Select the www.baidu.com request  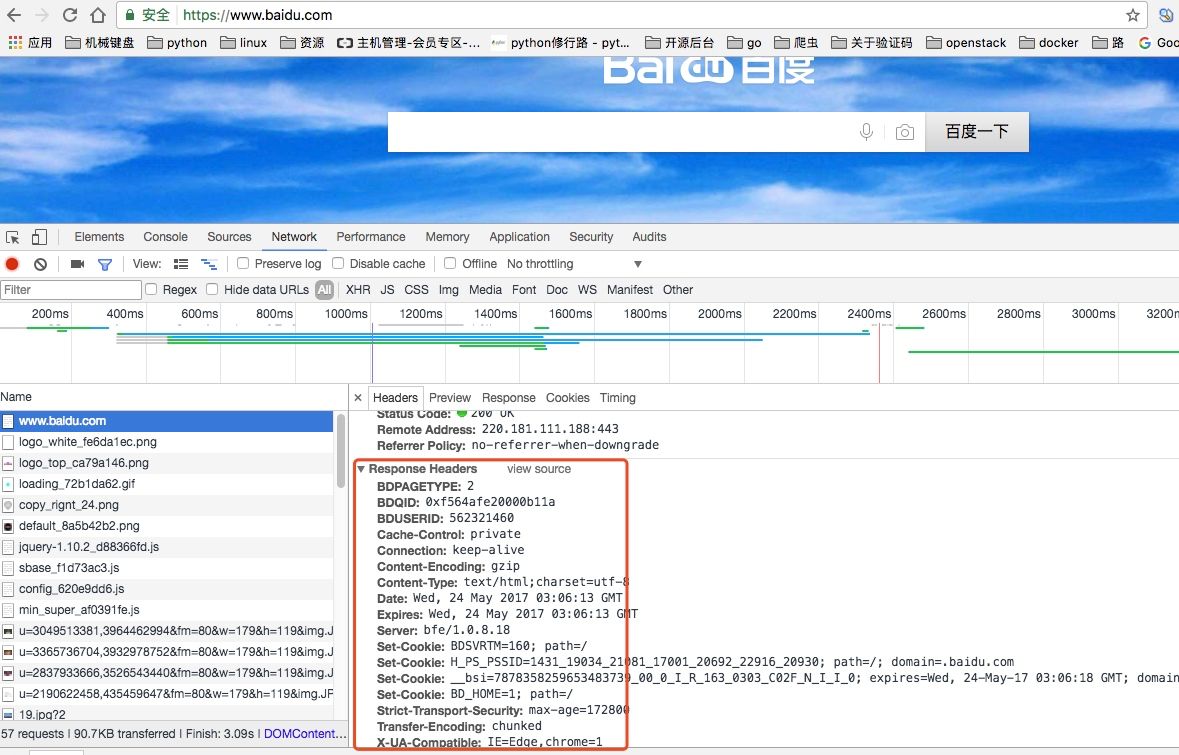[166, 421]
